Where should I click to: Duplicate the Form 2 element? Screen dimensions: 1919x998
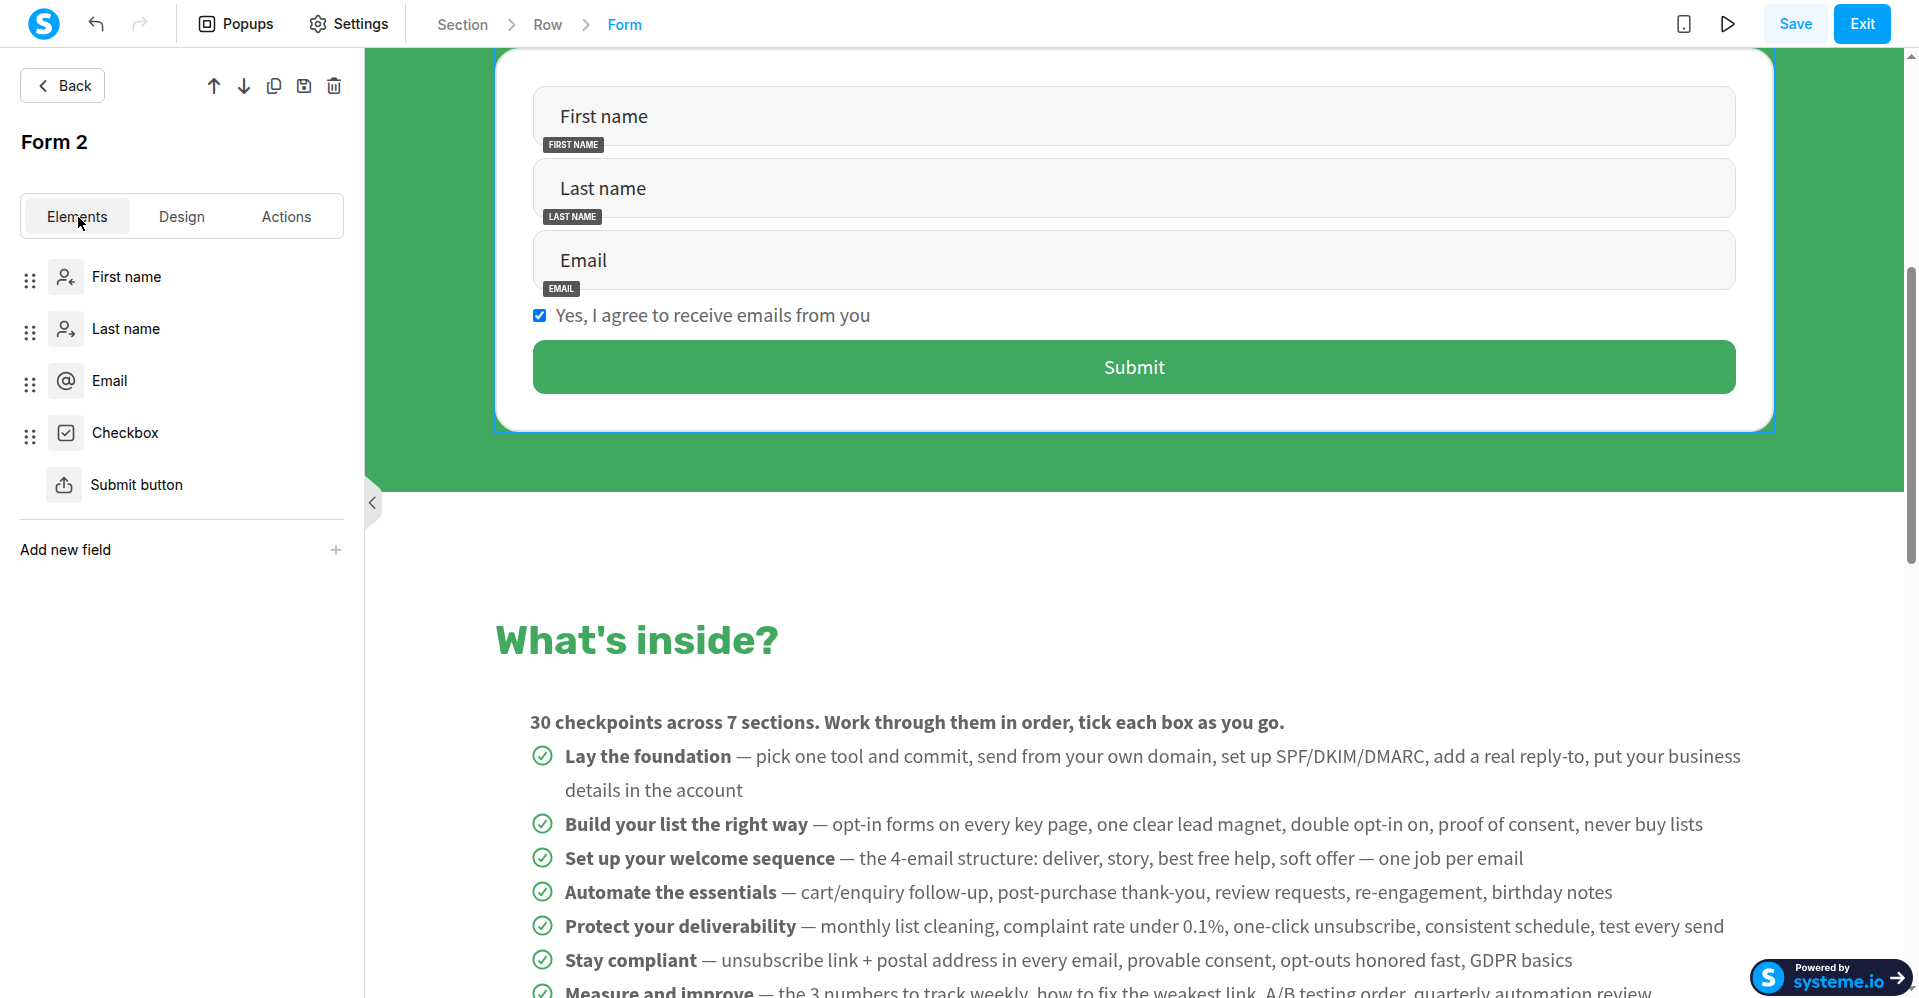(274, 86)
